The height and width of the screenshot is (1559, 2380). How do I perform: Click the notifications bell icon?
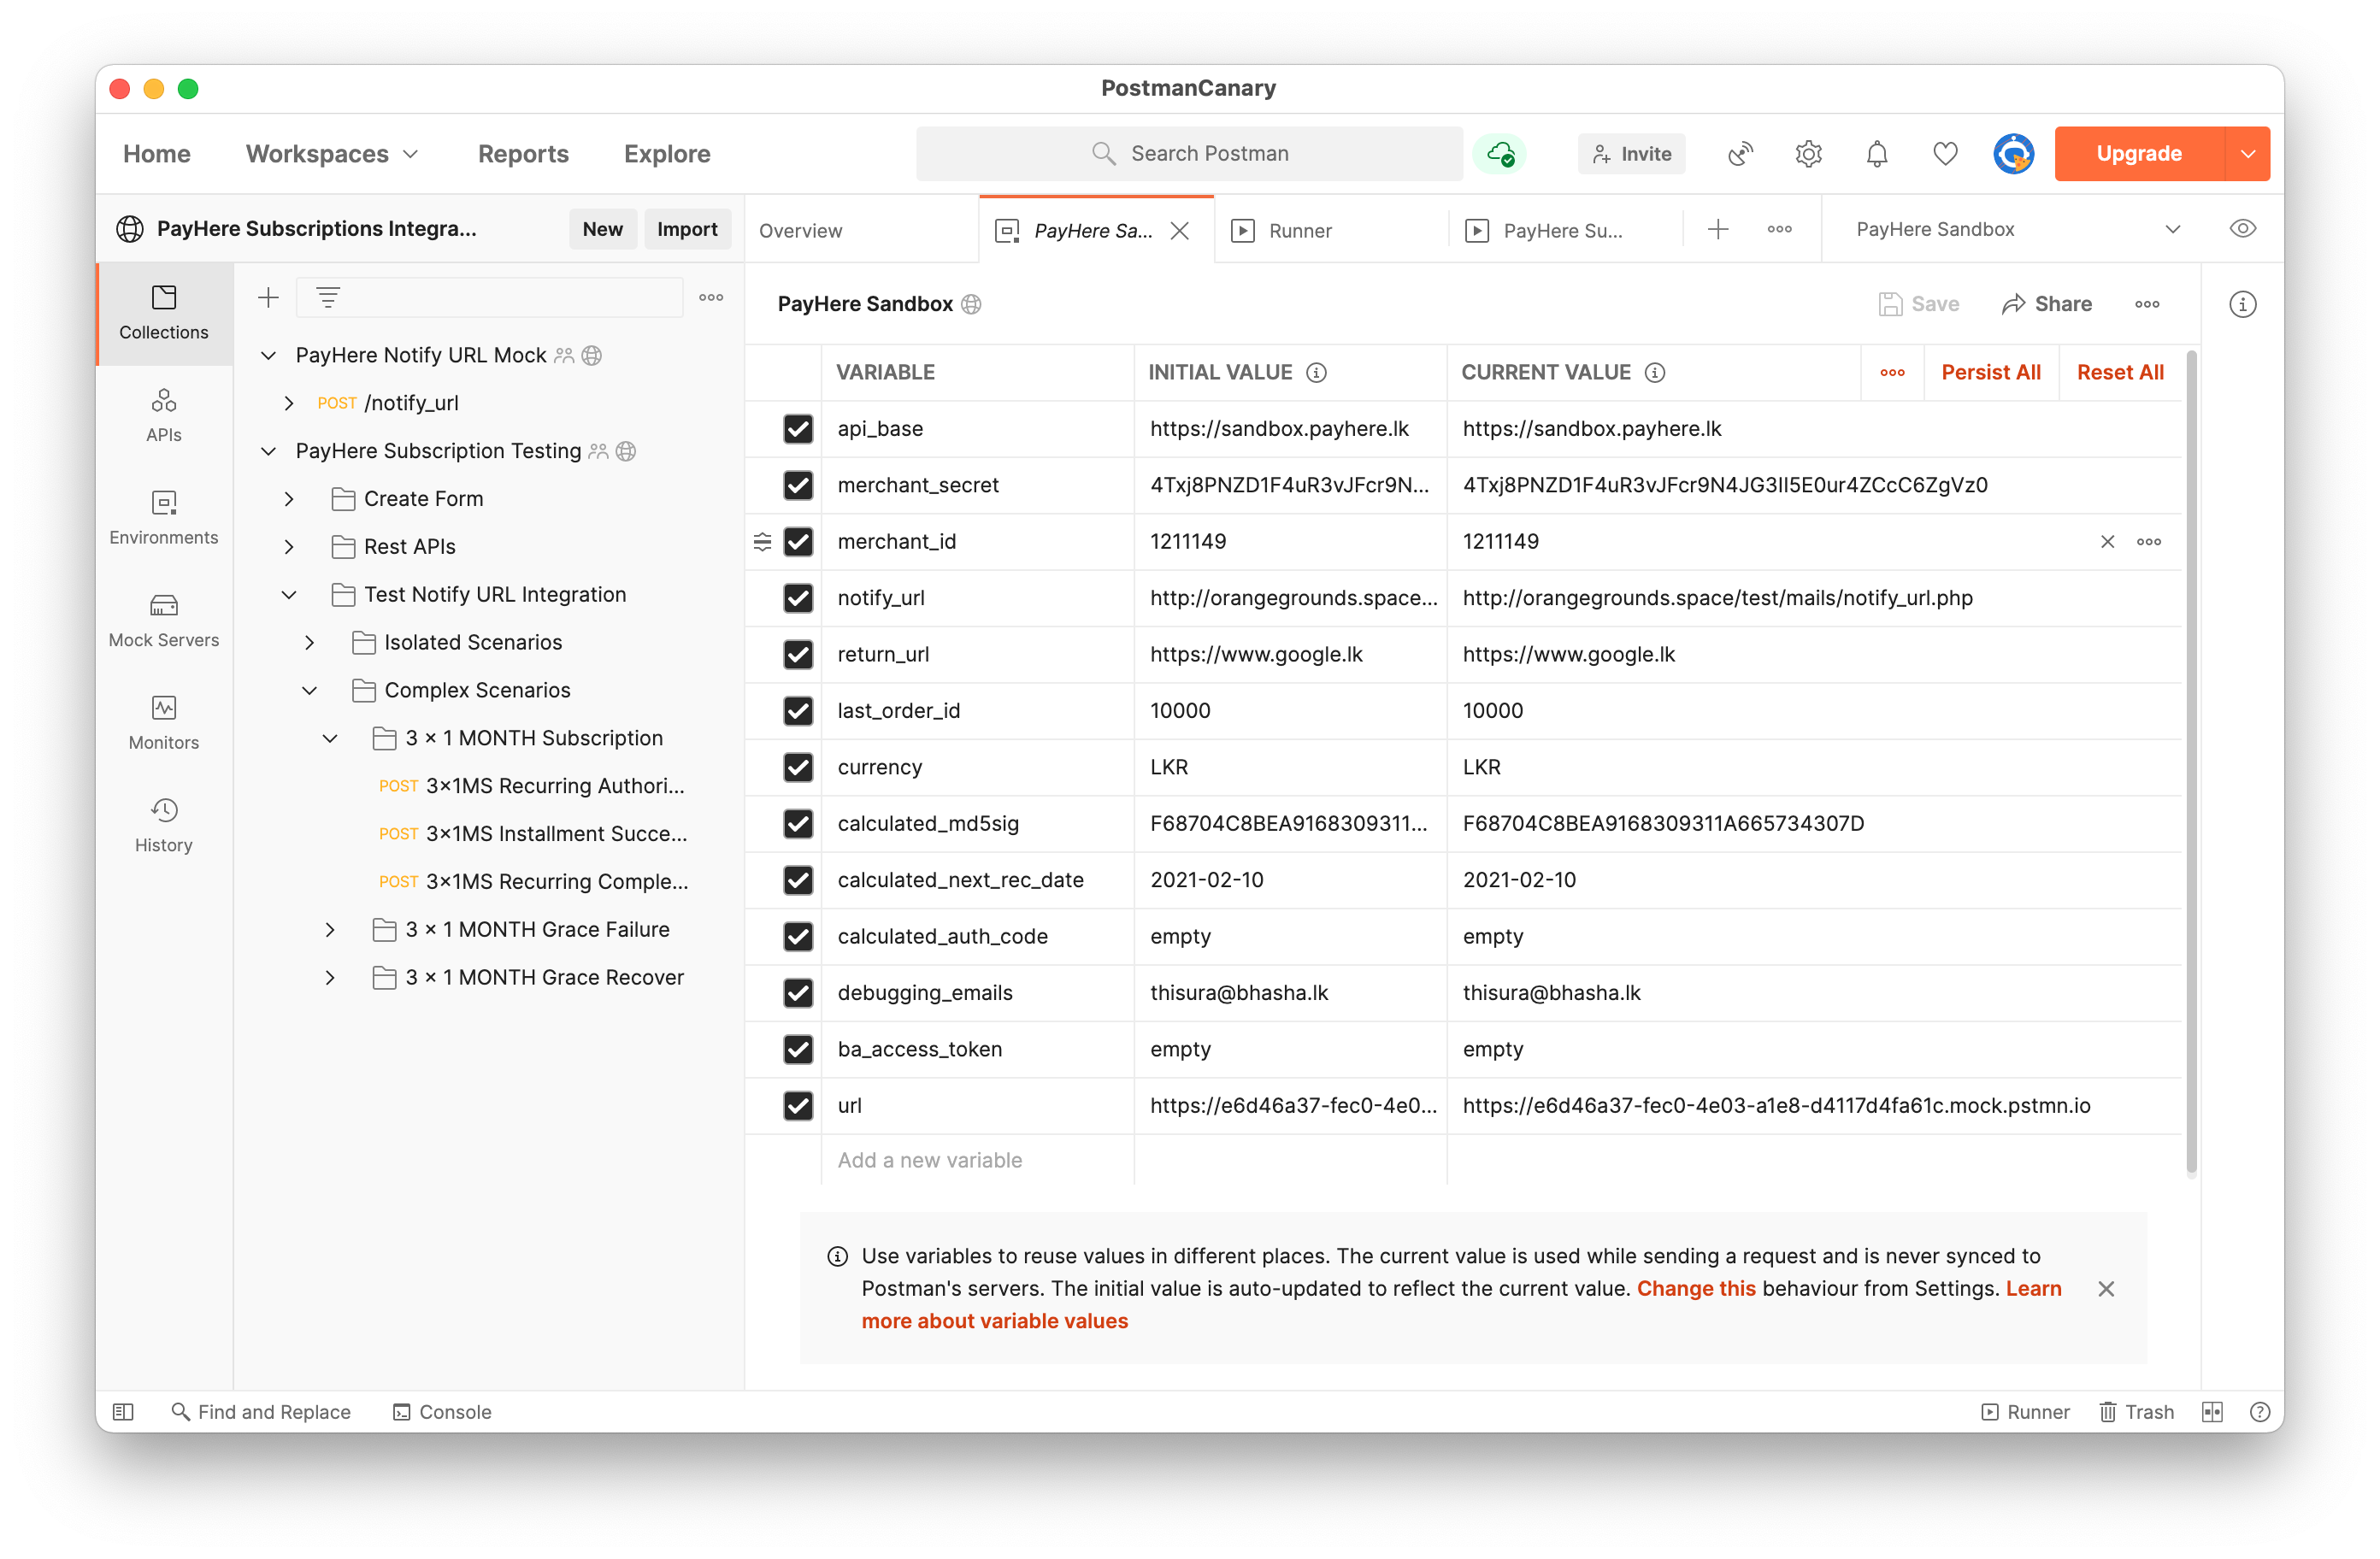tap(1876, 154)
